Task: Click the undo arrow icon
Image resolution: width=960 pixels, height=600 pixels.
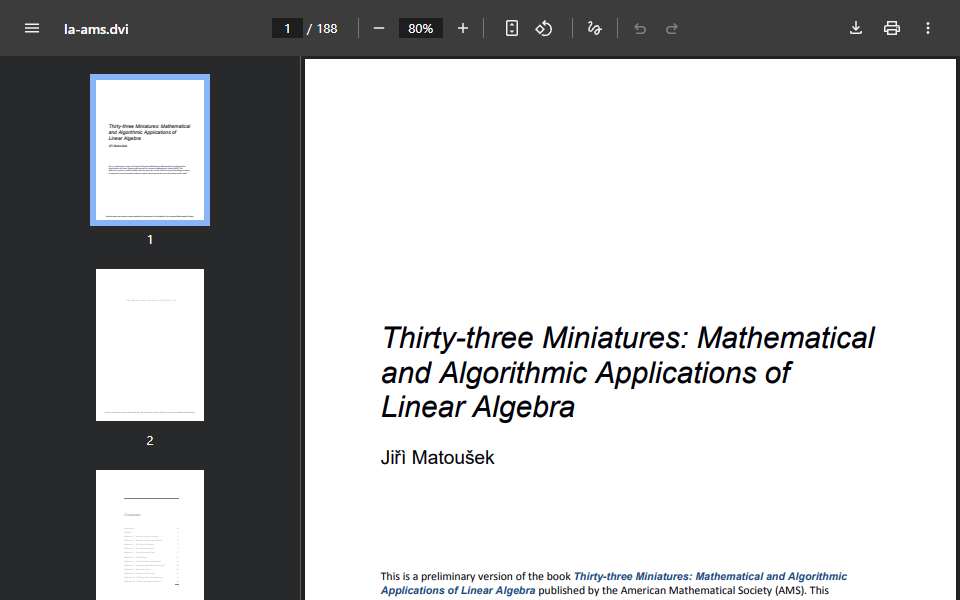Action: (640, 29)
